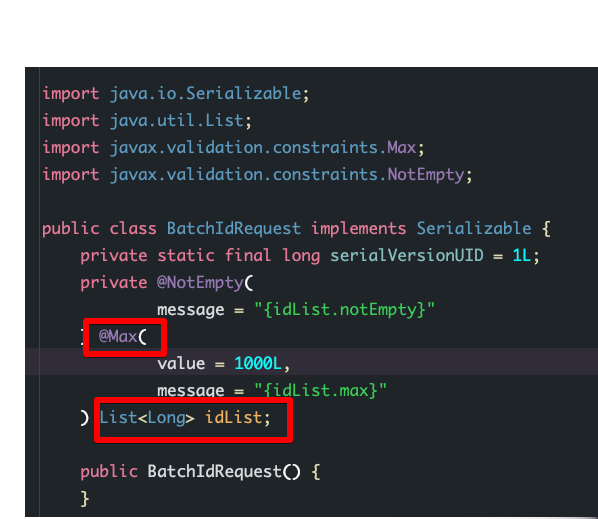The image size is (598, 519).
Task: Click the Serializable interface after implements
Action: pyautogui.click(x=474, y=229)
